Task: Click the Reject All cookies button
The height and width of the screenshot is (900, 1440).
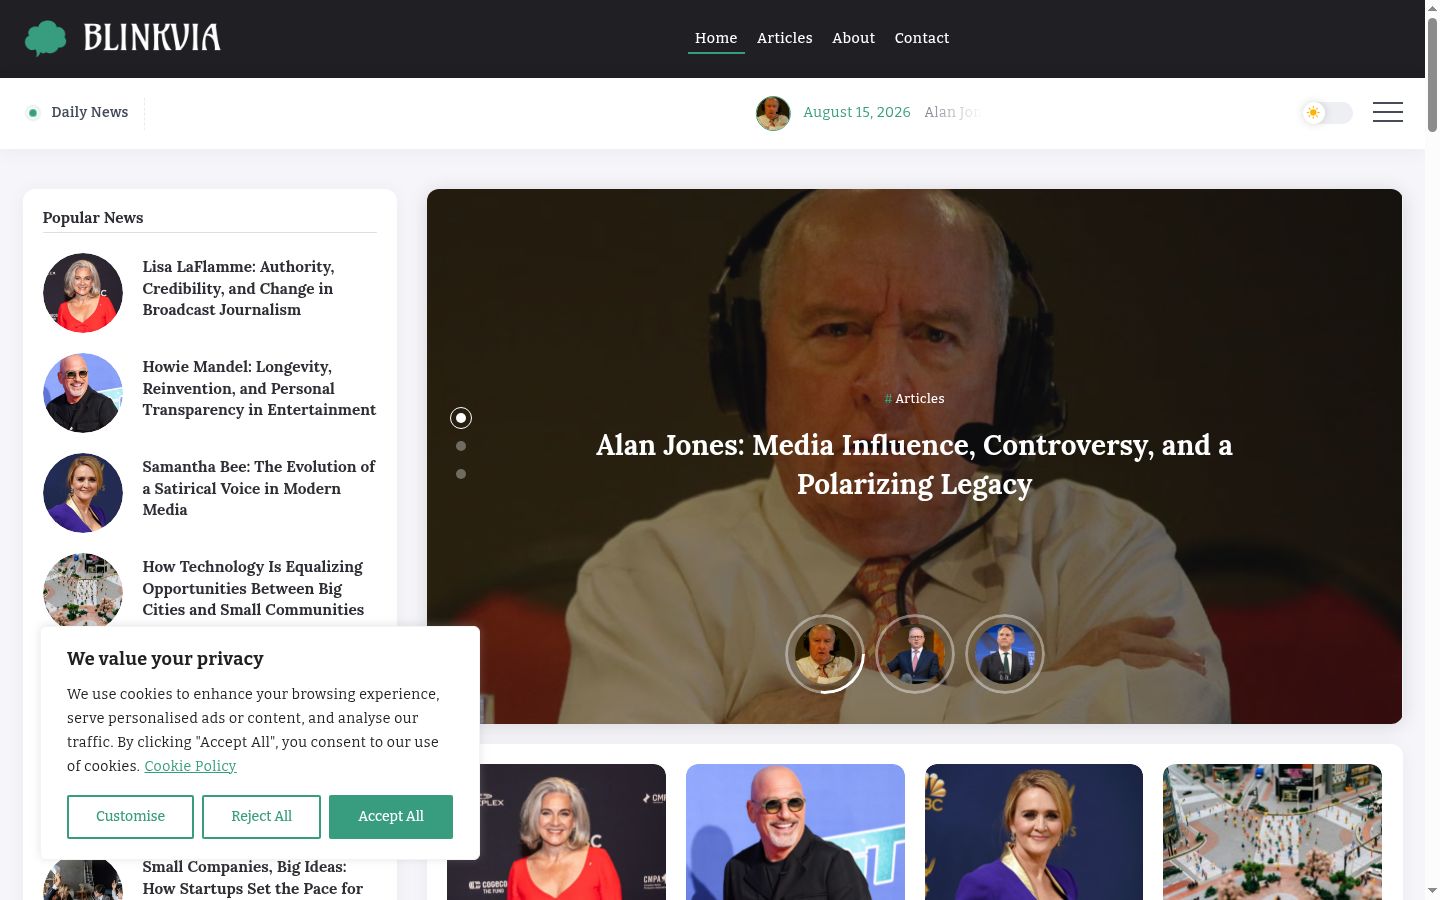Action: 261,817
